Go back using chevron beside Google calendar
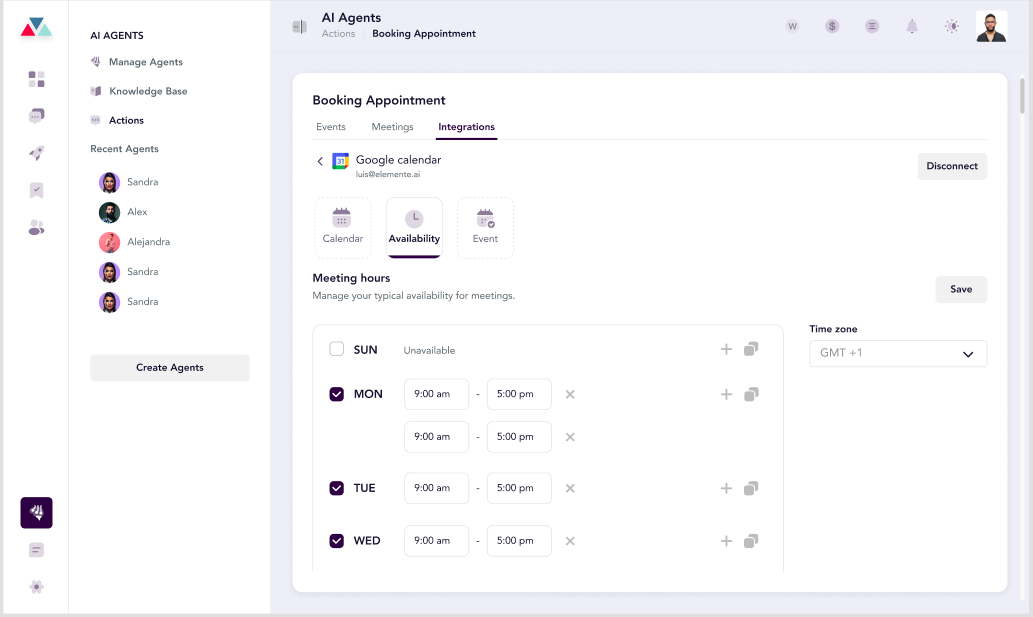 [x=320, y=161]
